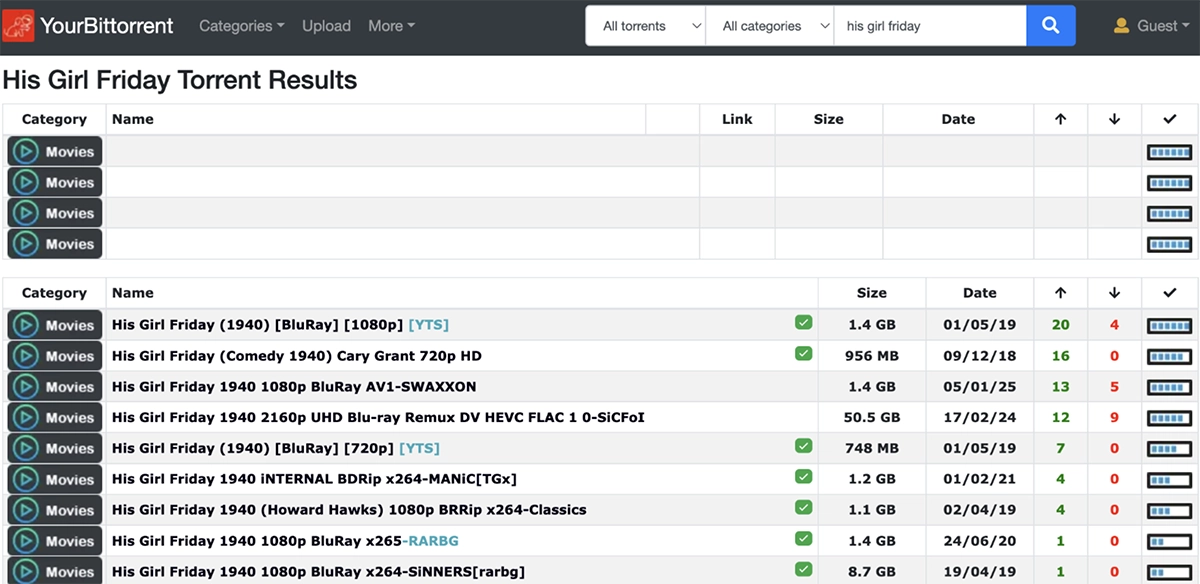The image size is (1200, 584).
Task: Open His Girl Friday (1940) [BluRay] [1080p] torrent
Action: click(x=280, y=325)
